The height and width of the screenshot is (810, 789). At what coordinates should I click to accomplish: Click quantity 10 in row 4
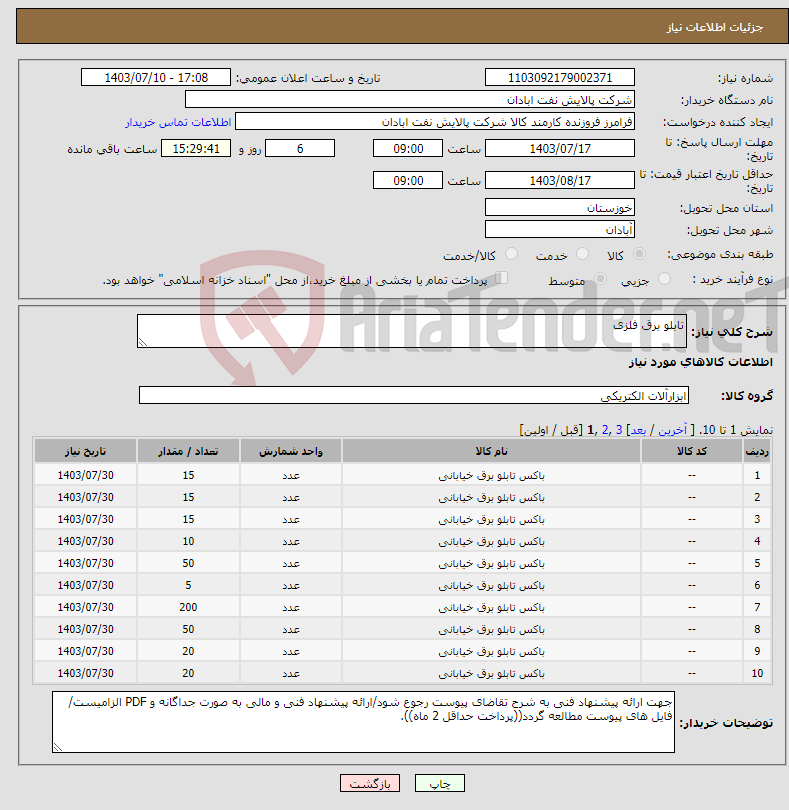[x=188, y=541]
